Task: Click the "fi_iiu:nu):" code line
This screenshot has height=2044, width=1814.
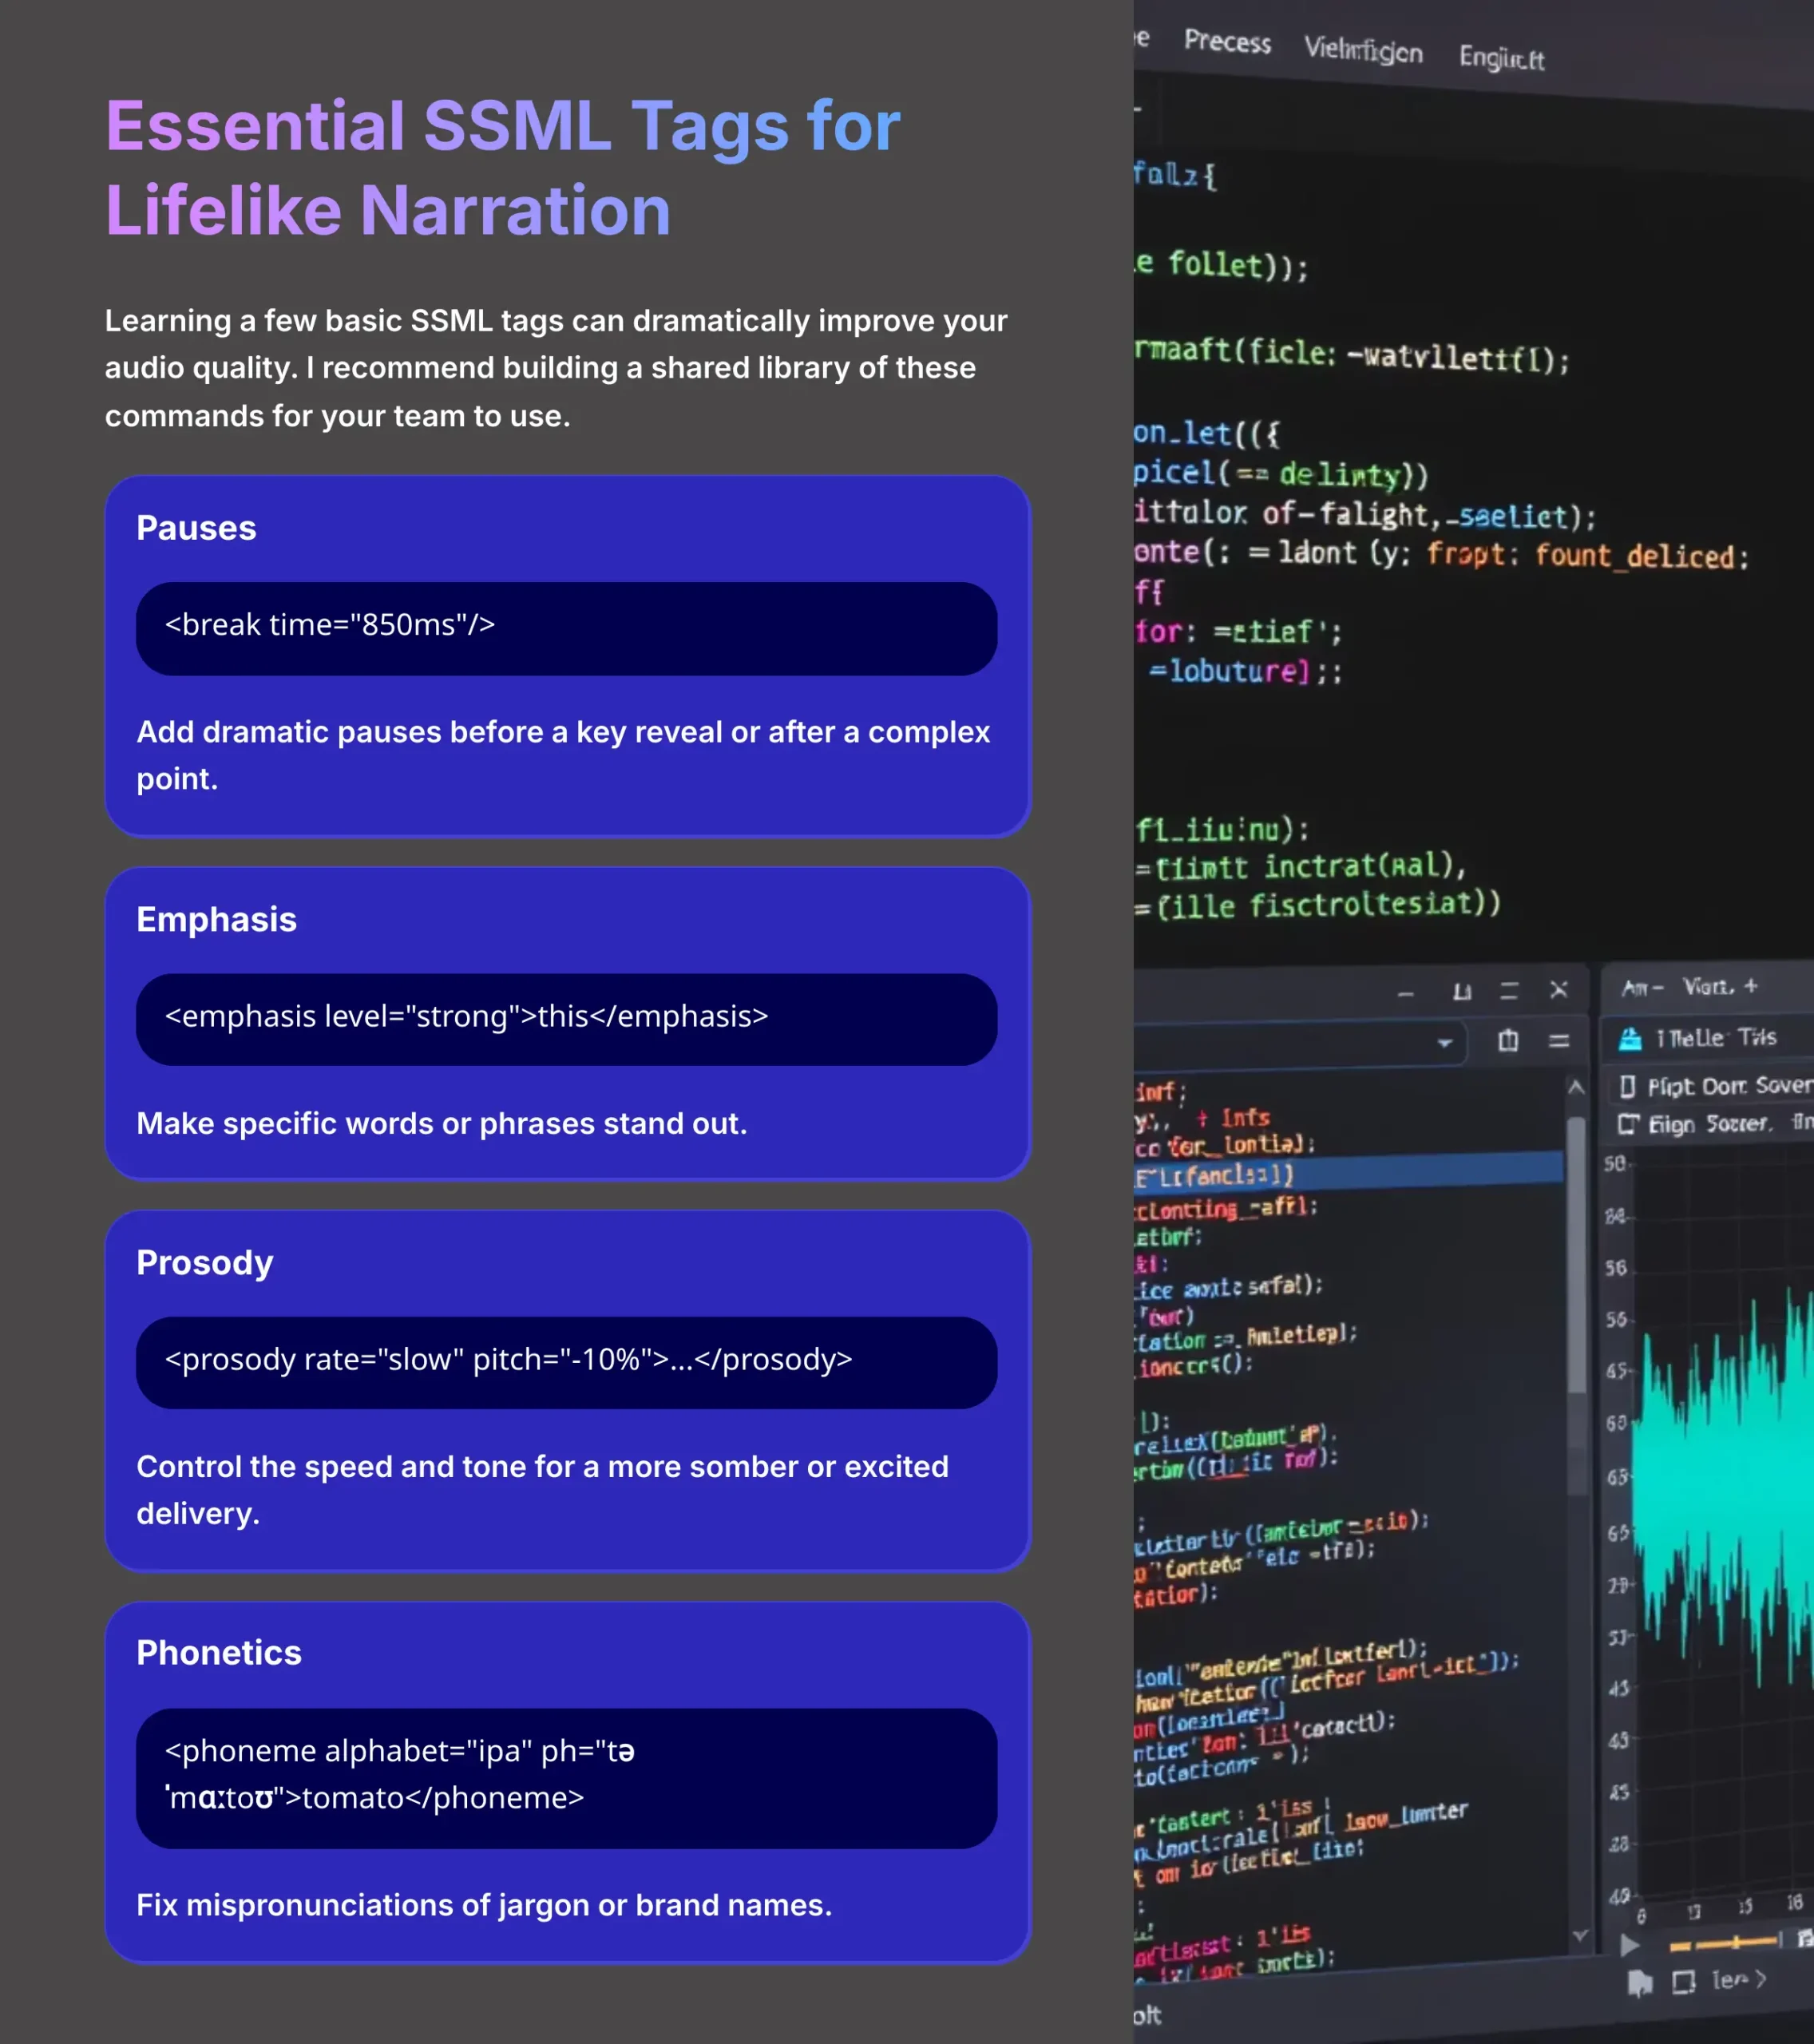Action: (x=1222, y=830)
